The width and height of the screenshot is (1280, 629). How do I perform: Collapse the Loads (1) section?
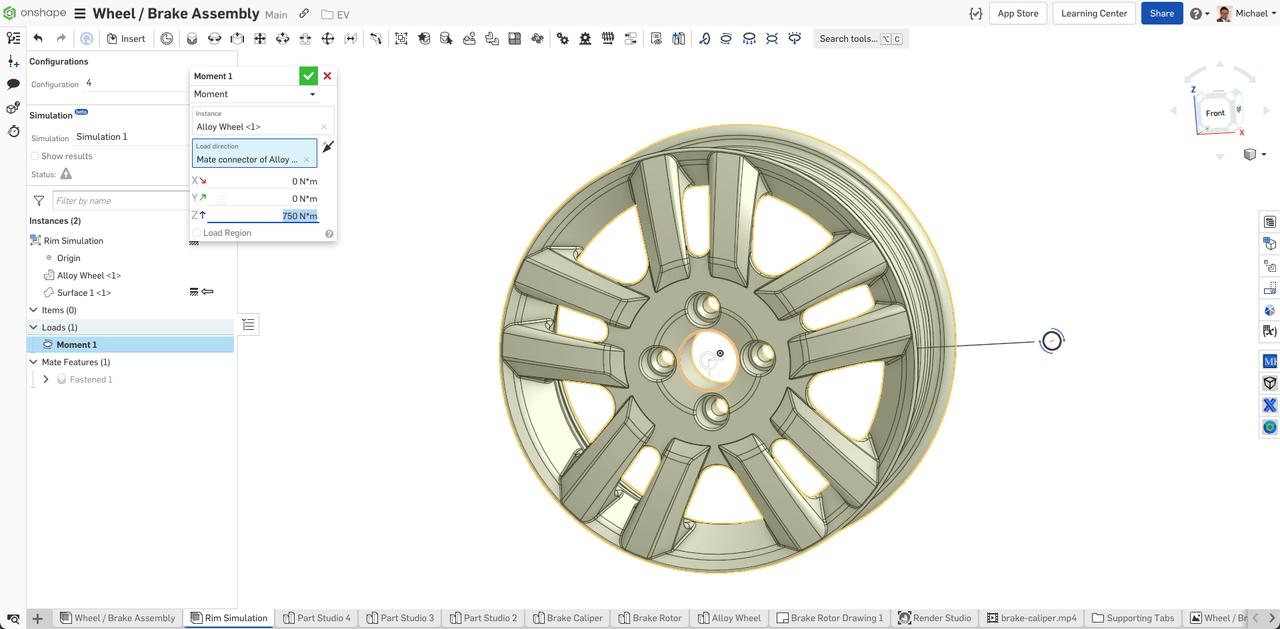(32, 326)
